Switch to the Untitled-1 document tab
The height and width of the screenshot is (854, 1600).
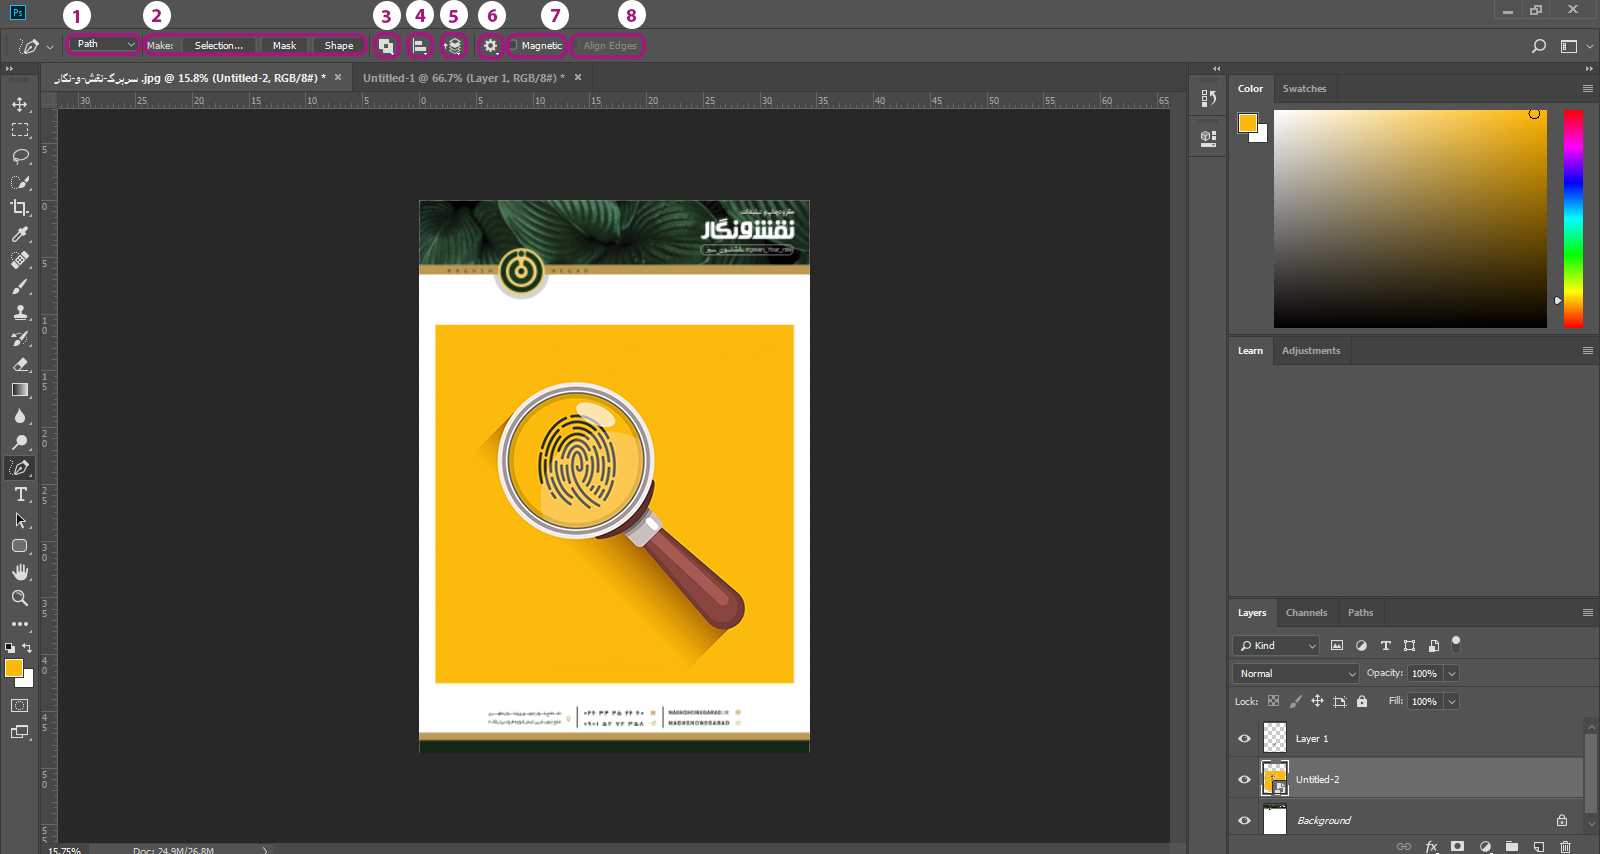coord(463,78)
